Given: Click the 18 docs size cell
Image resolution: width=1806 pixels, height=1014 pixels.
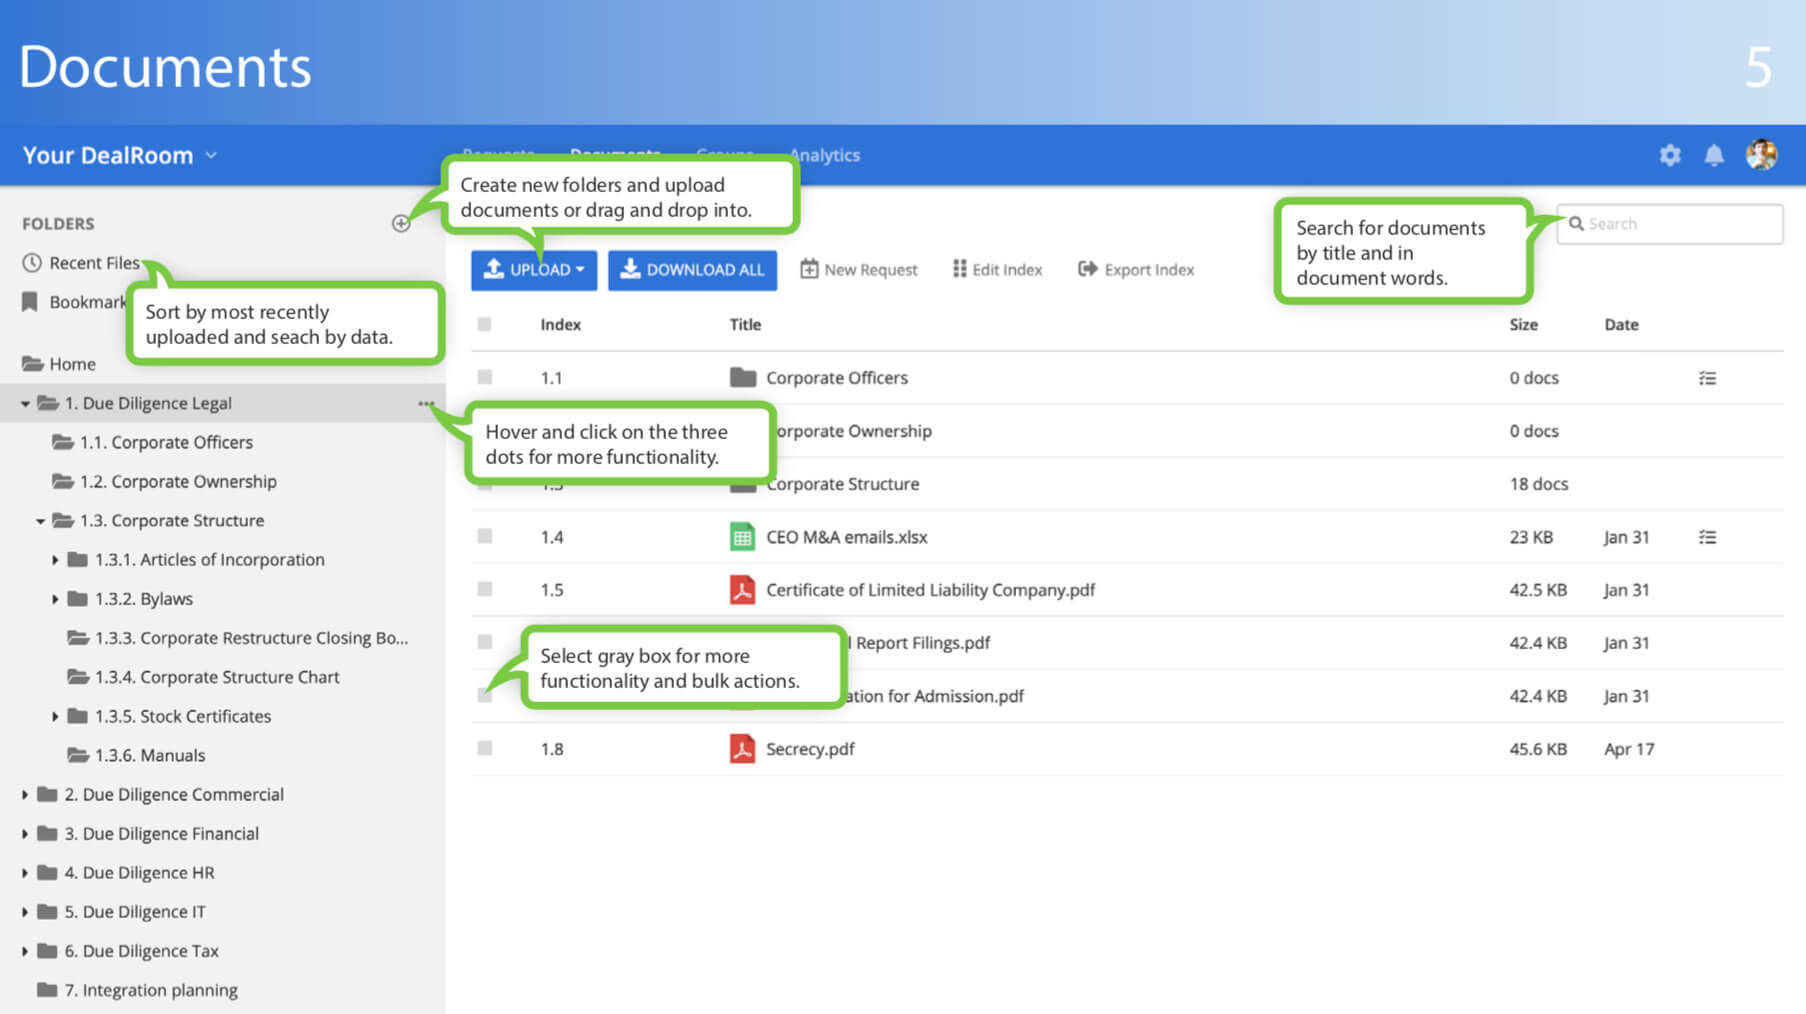Looking at the screenshot, I should click(x=1539, y=484).
